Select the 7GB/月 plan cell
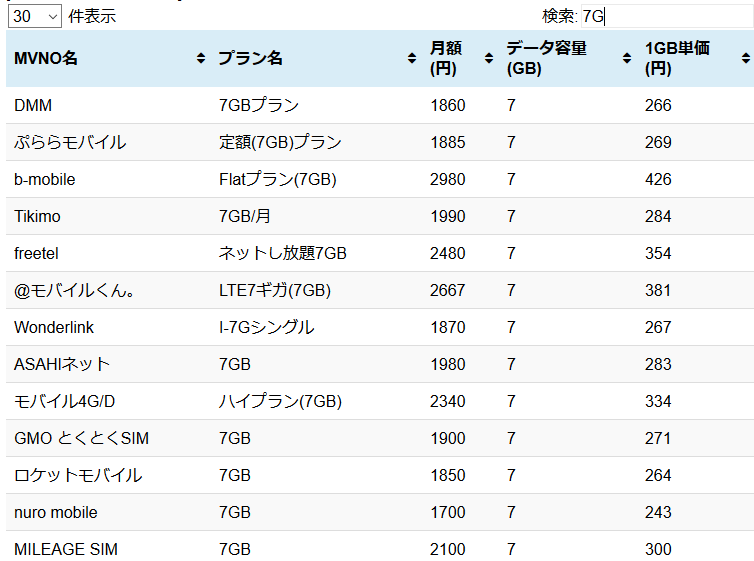 [245, 216]
